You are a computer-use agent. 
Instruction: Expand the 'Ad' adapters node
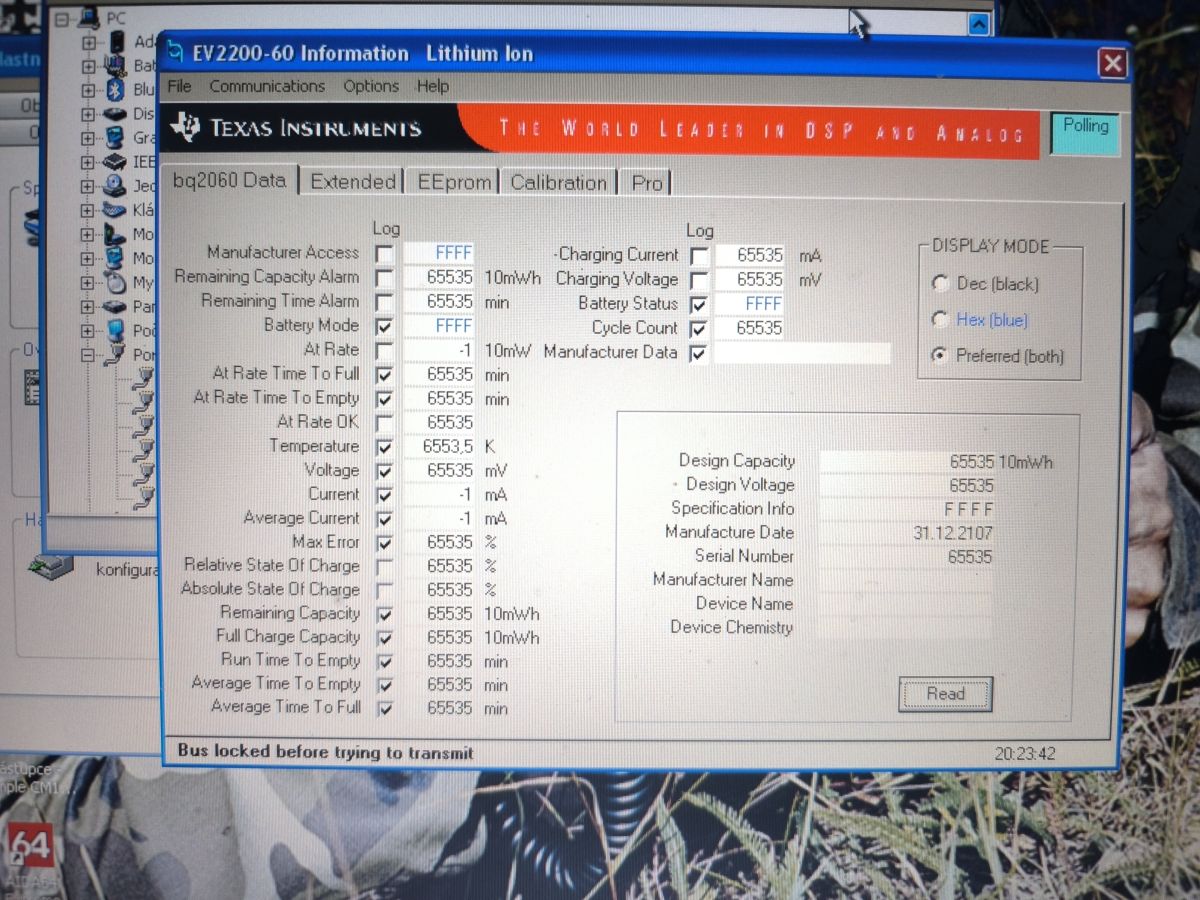89,43
